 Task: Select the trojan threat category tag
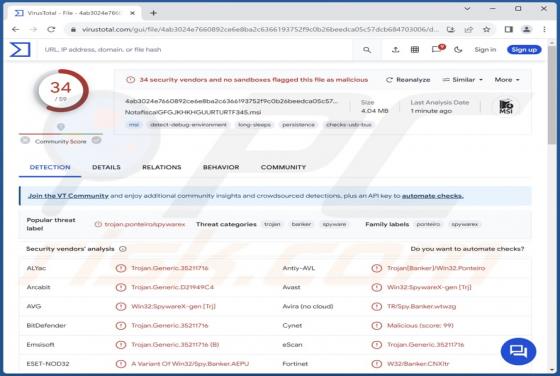pyautogui.click(x=272, y=224)
